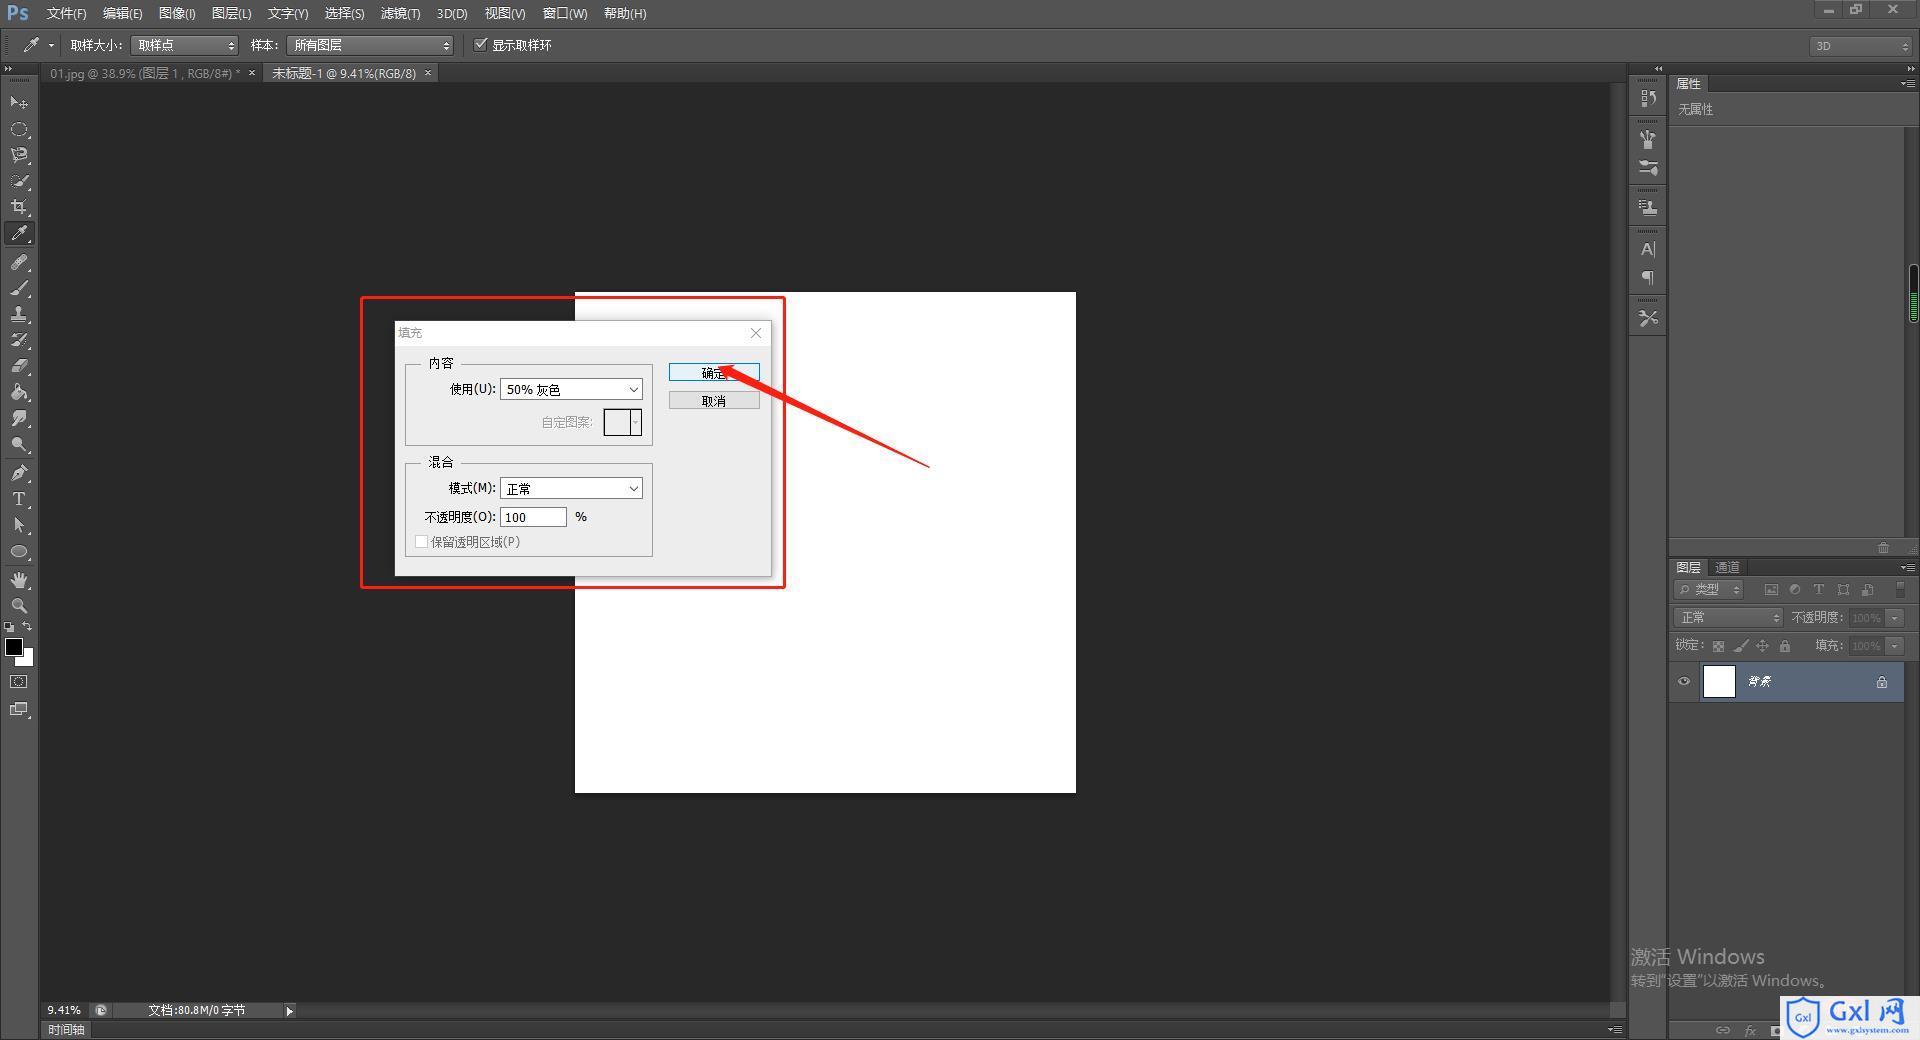The image size is (1920, 1040).
Task: Open the 3D workspace dropdown
Action: [1860, 46]
